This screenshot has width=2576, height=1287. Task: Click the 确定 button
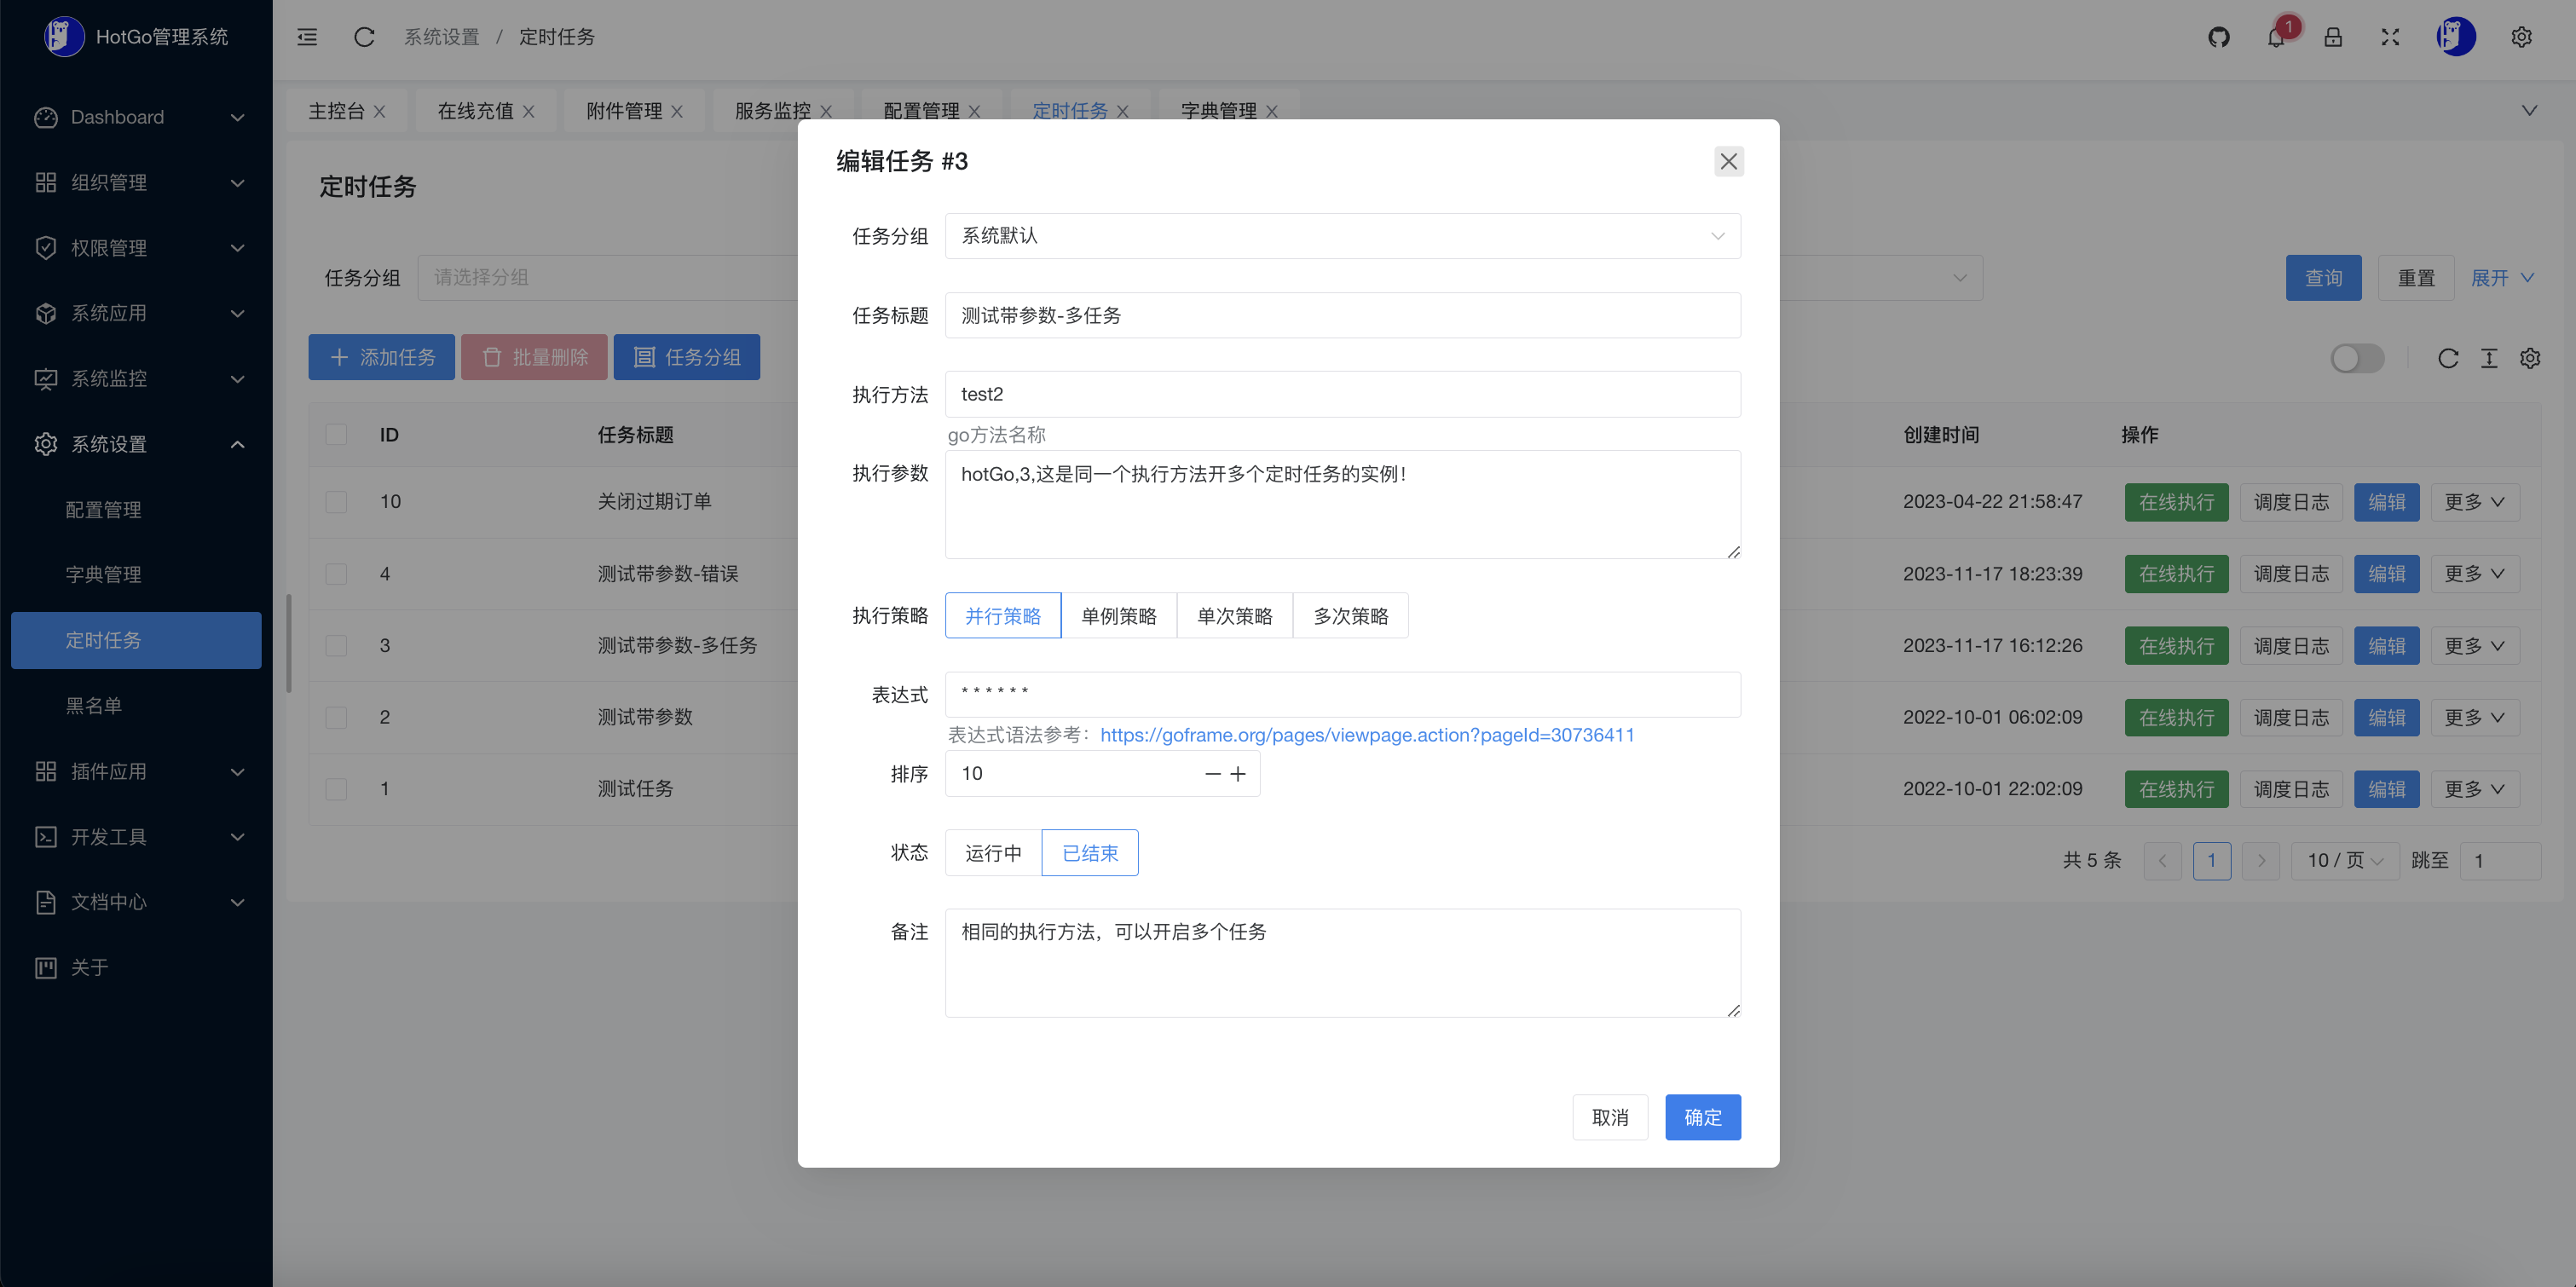pos(1702,1117)
